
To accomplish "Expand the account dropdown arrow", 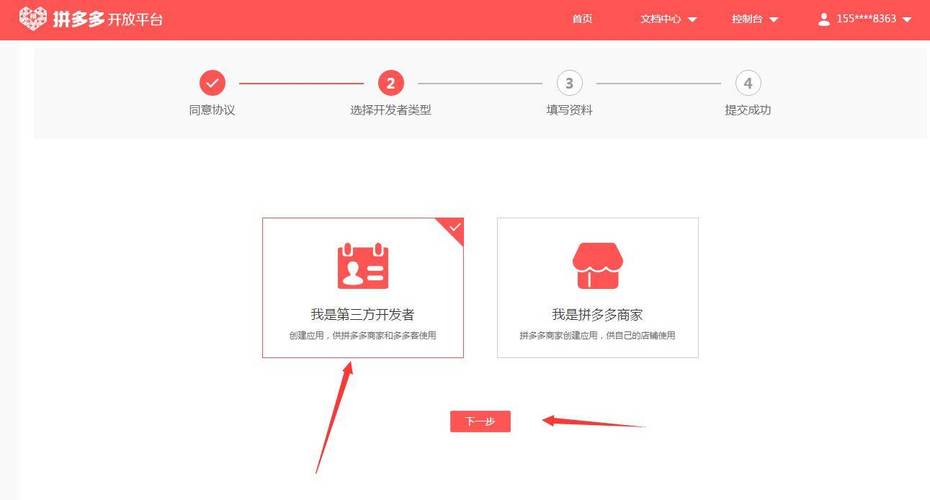I will pyautogui.click(x=906, y=20).
